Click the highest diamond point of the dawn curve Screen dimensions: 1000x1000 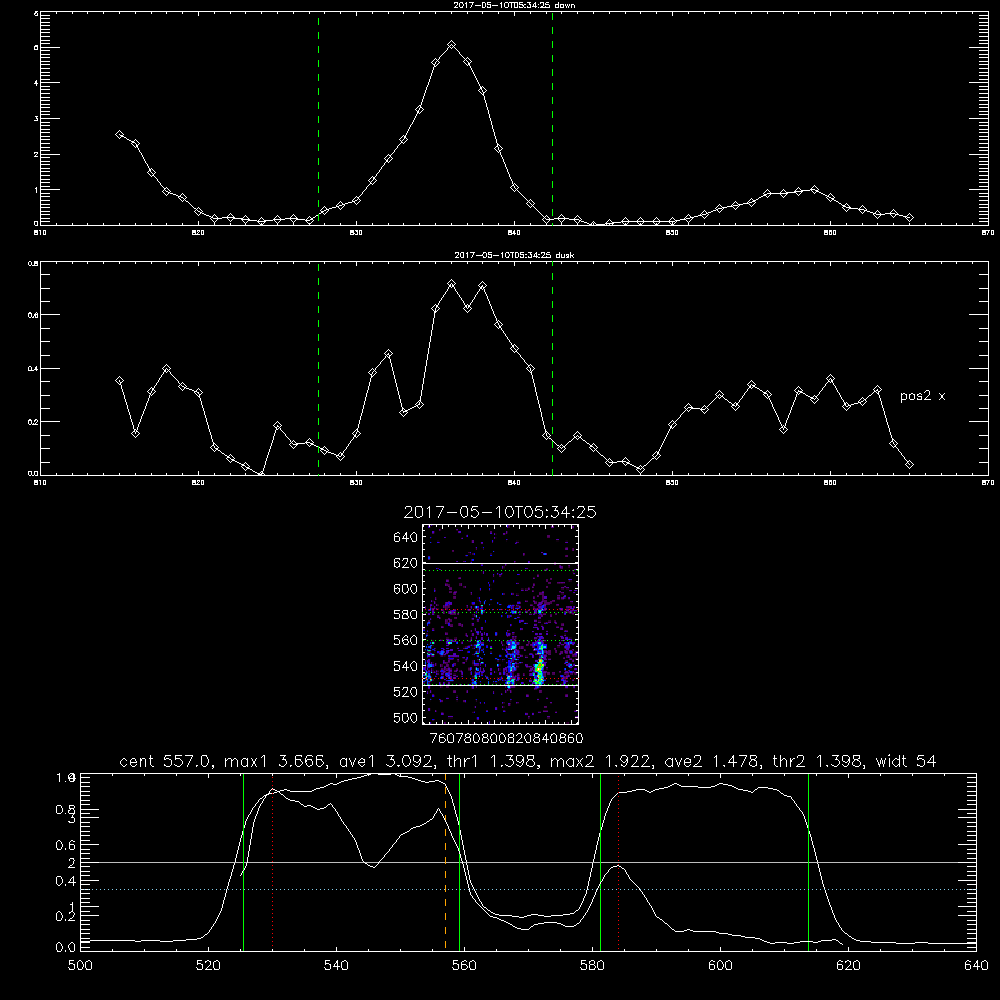click(x=452, y=45)
